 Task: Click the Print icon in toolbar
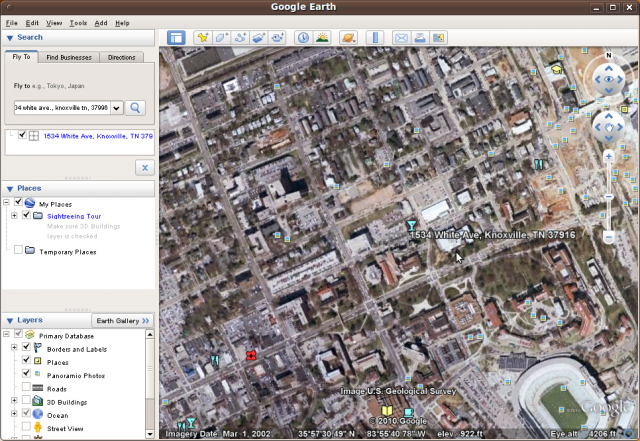420,38
